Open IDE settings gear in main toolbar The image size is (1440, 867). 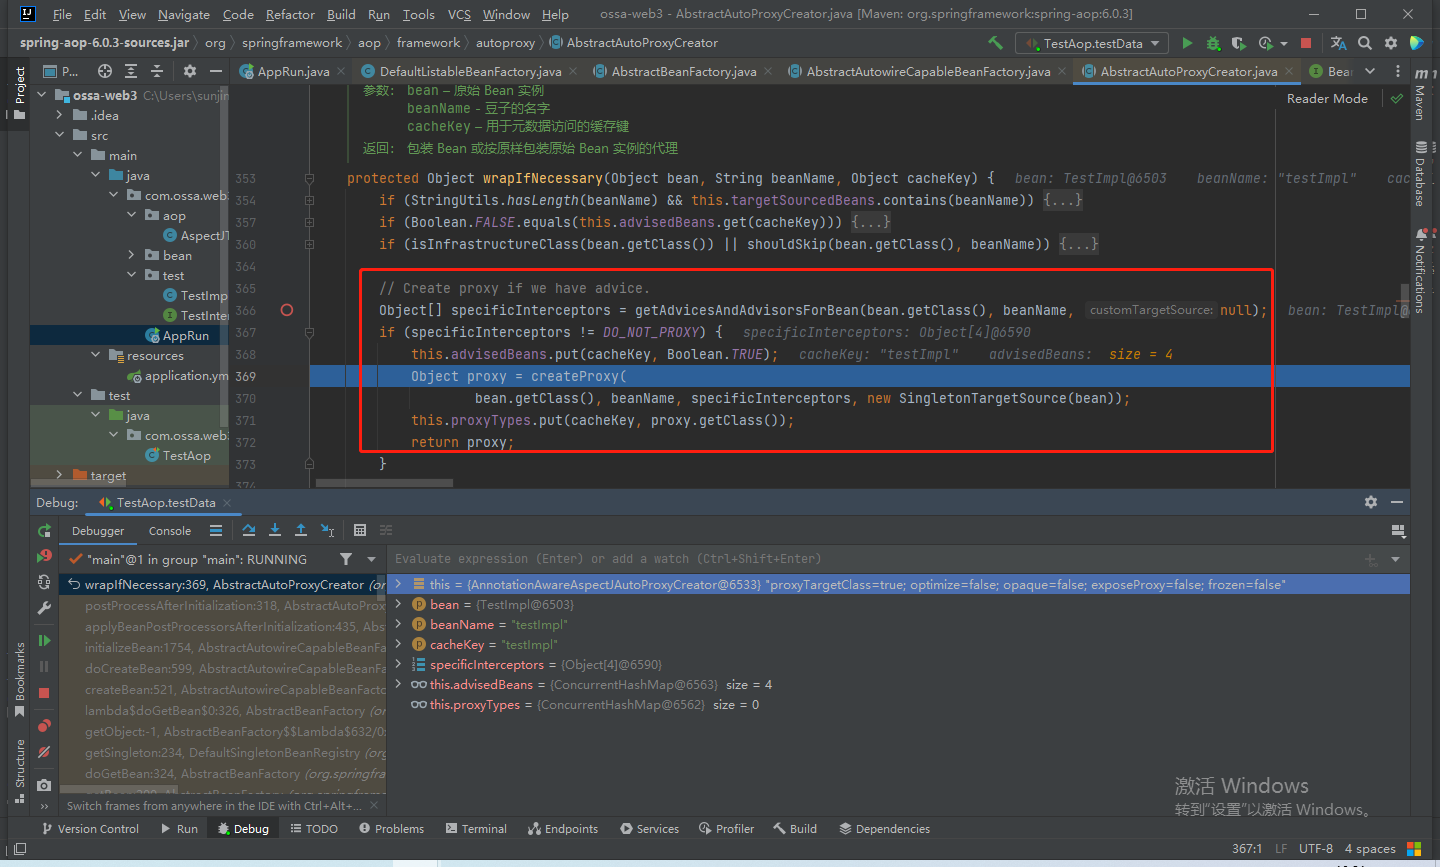coord(1391,43)
